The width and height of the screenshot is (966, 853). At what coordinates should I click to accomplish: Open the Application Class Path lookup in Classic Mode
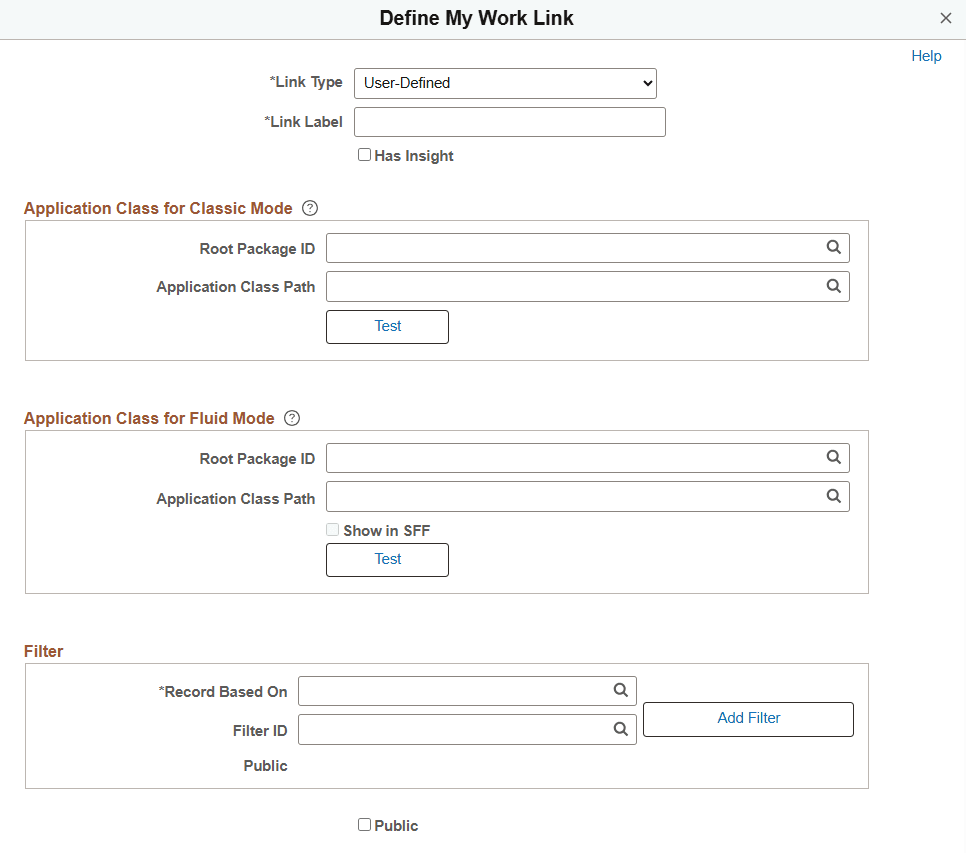834,286
